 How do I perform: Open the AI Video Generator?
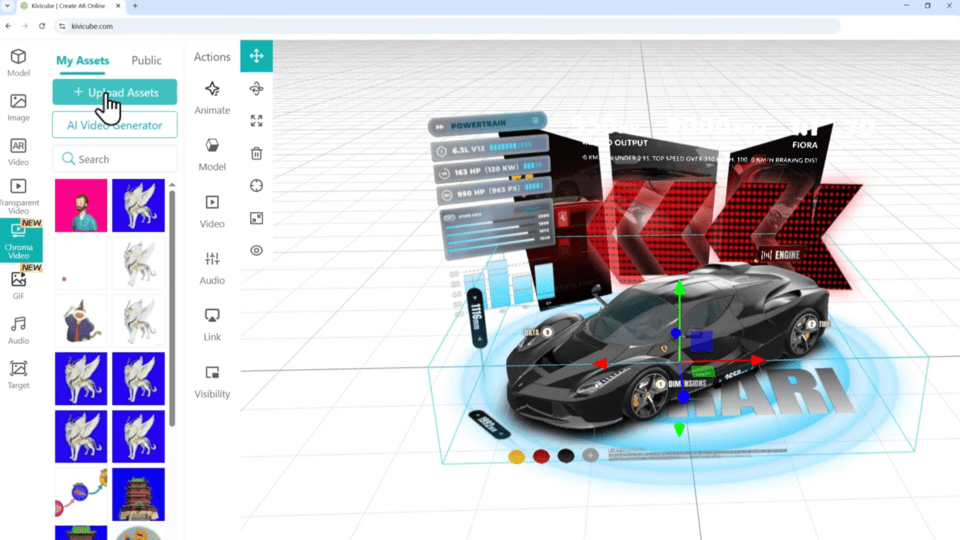pos(114,125)
